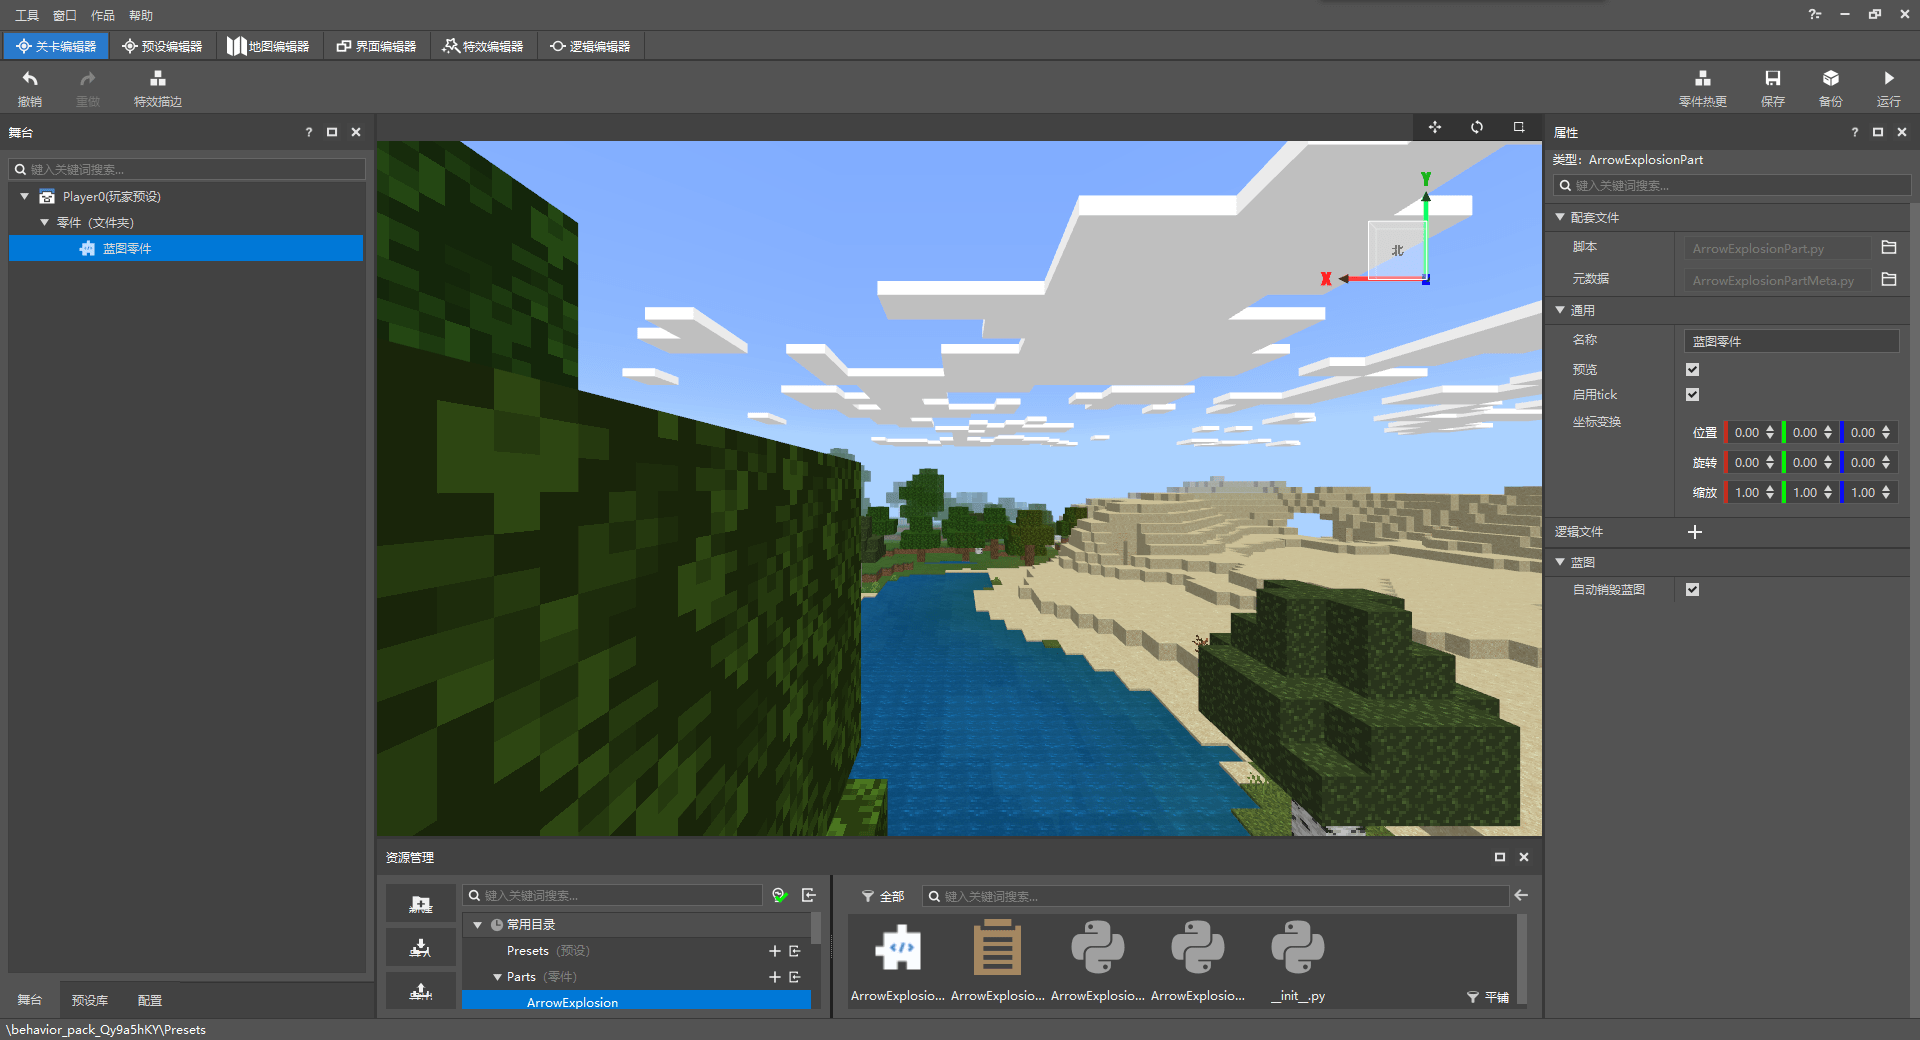Toggle the 启用tick checkbox
This screenshot has height=1040, width=1920.
click(x=1692, y=395)
